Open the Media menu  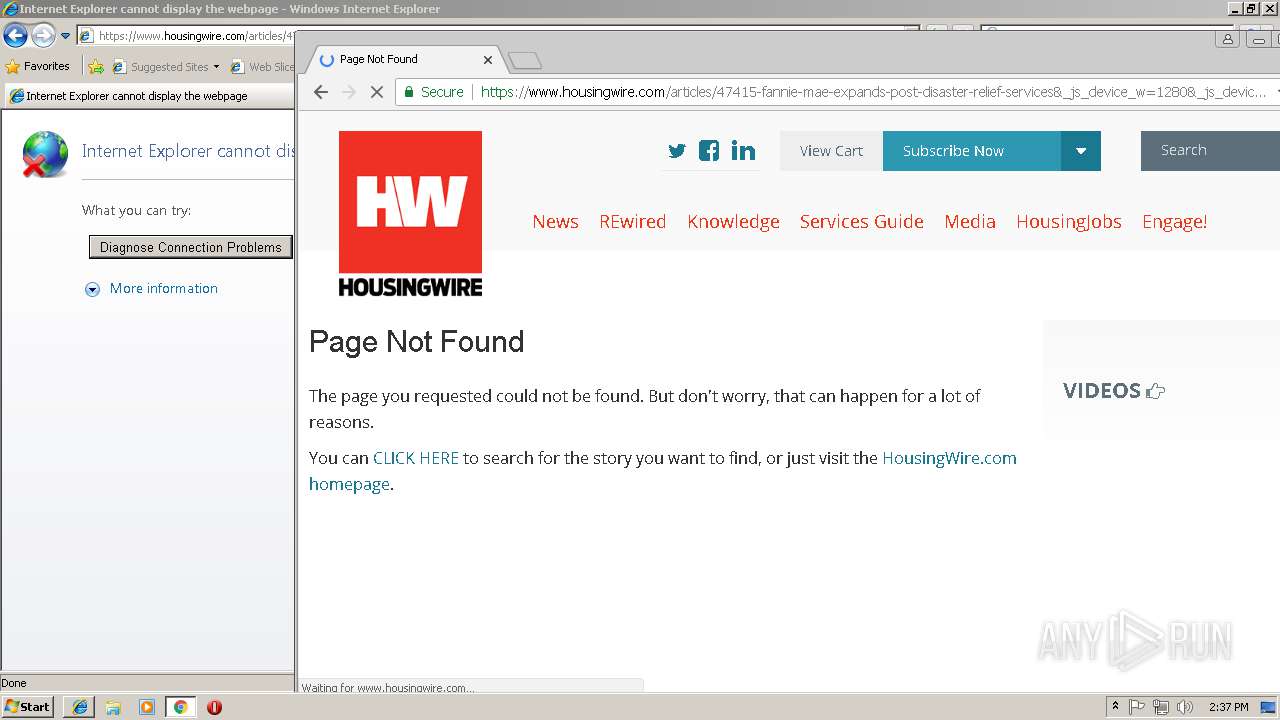coord(969,222)
